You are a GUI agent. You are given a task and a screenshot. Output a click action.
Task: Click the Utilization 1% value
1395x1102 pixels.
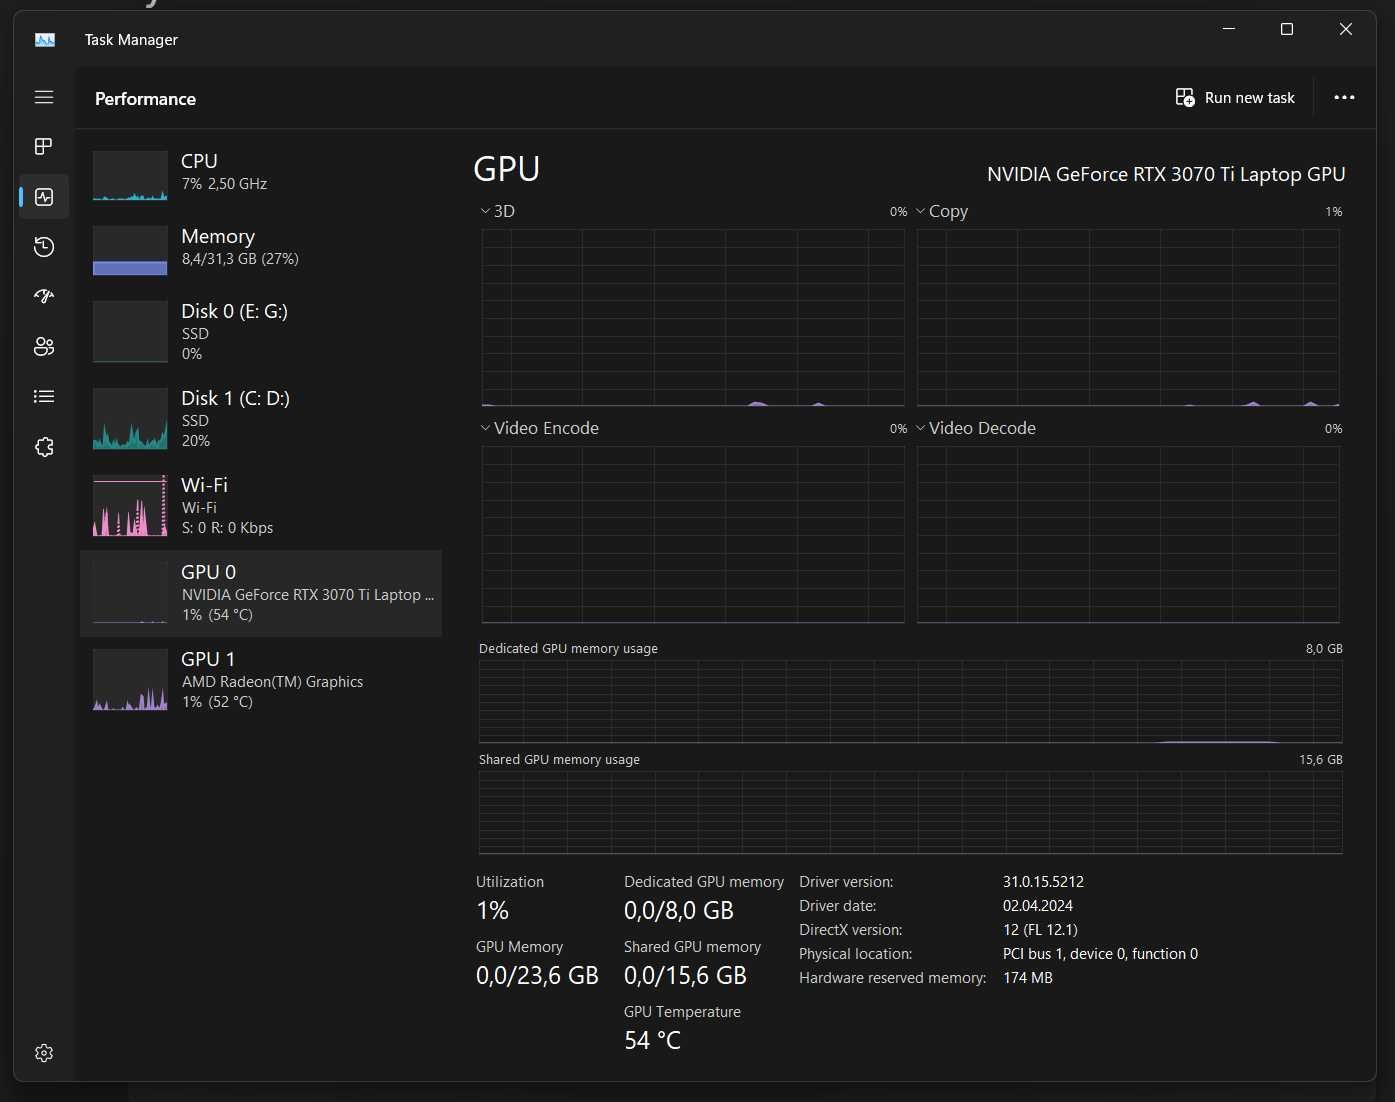pos(492,911)
